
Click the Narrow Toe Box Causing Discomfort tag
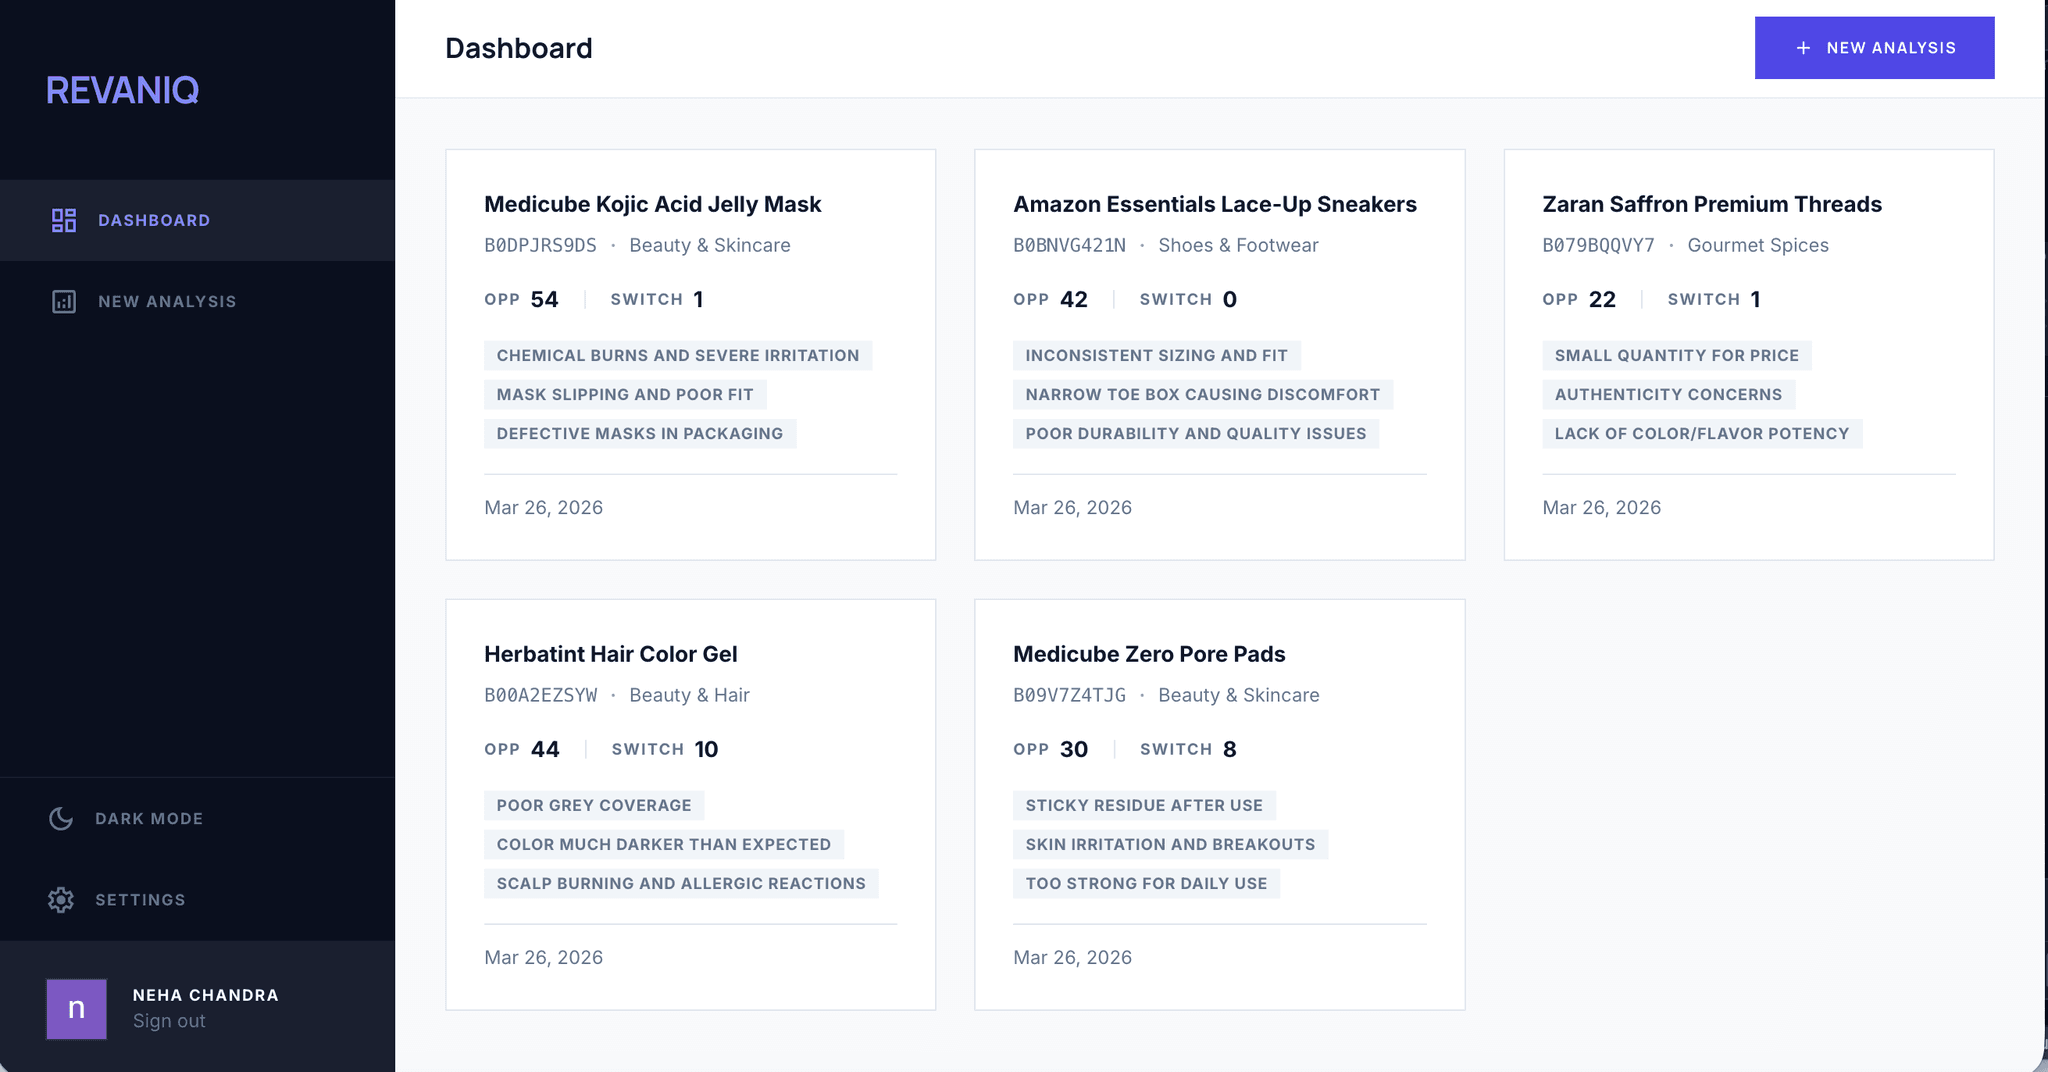click(x=1203, y=394)
